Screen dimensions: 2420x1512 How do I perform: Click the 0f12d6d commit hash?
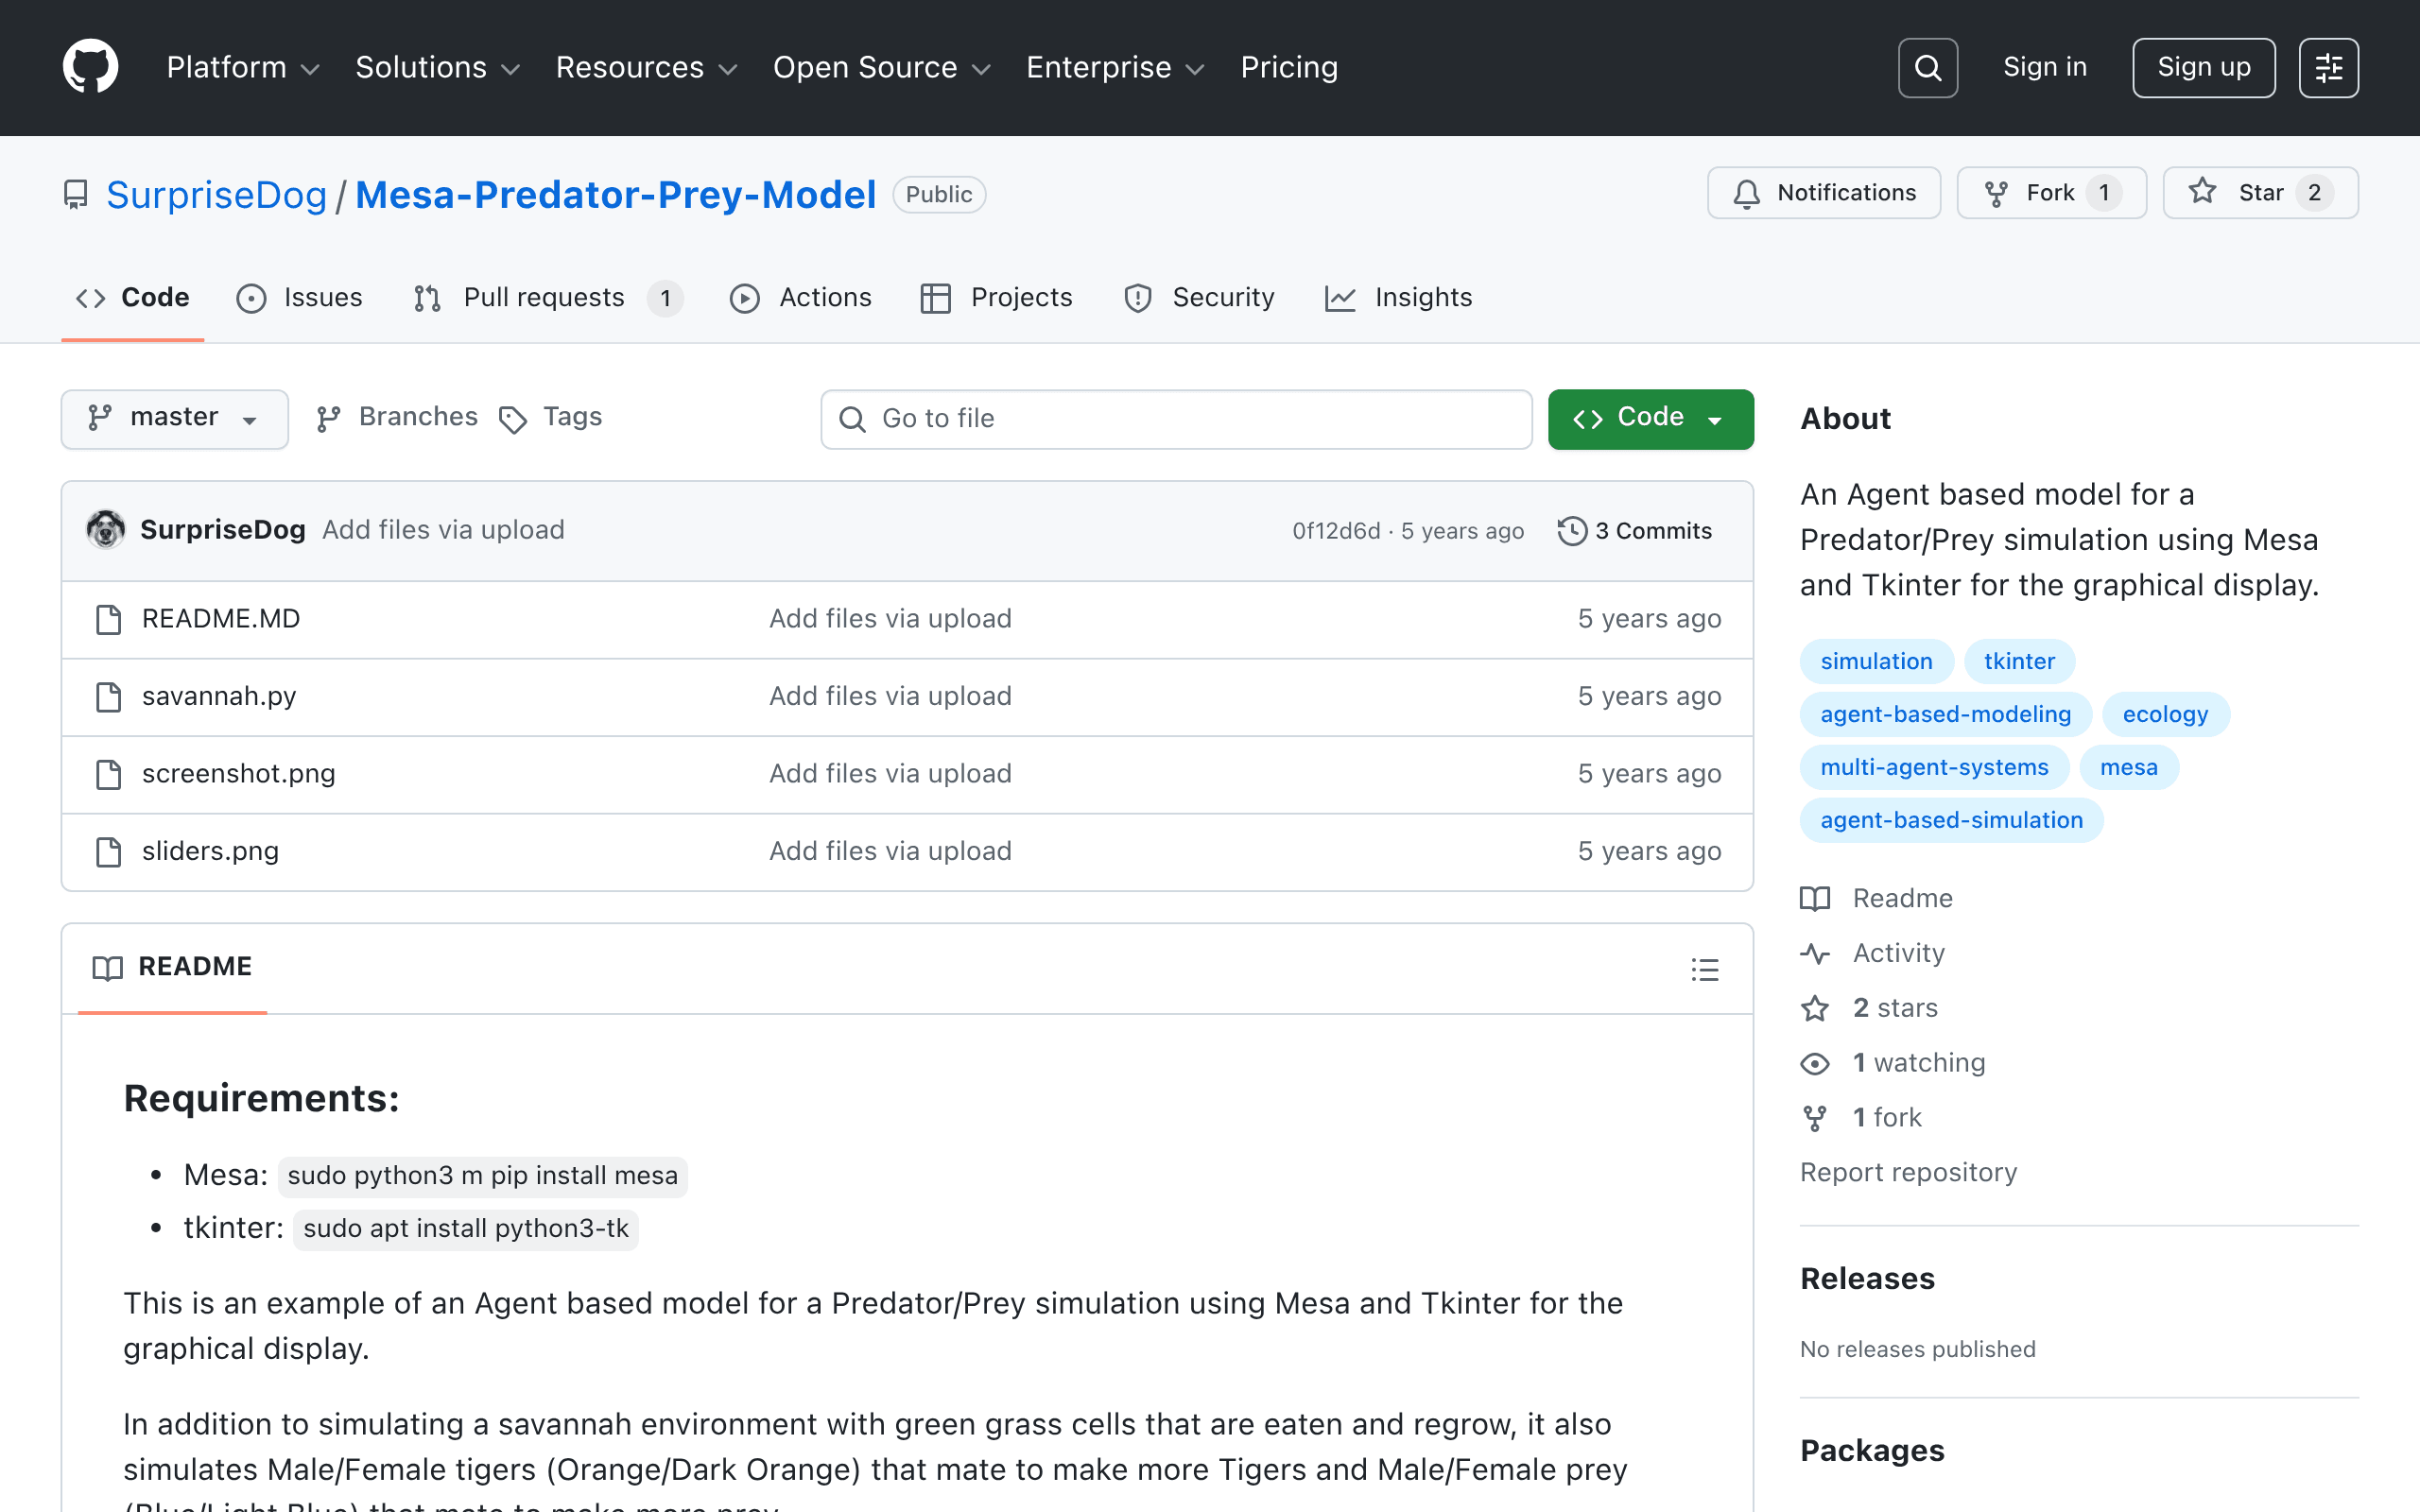coord(1336,531)
